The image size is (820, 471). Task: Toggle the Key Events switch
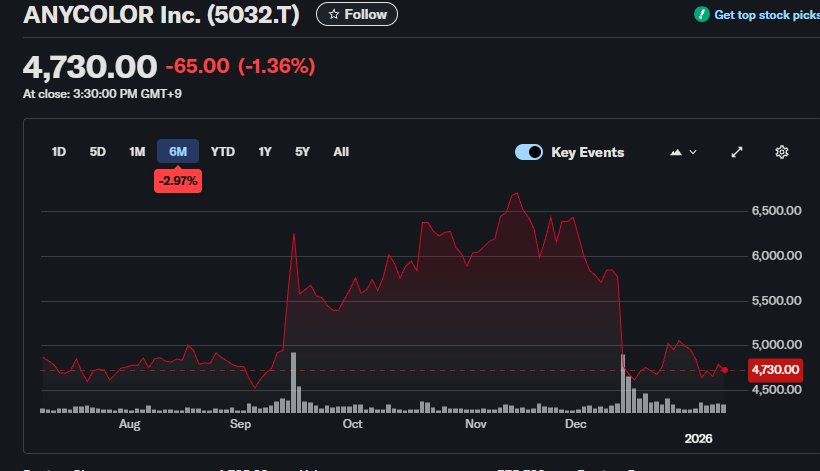point(529,152)
